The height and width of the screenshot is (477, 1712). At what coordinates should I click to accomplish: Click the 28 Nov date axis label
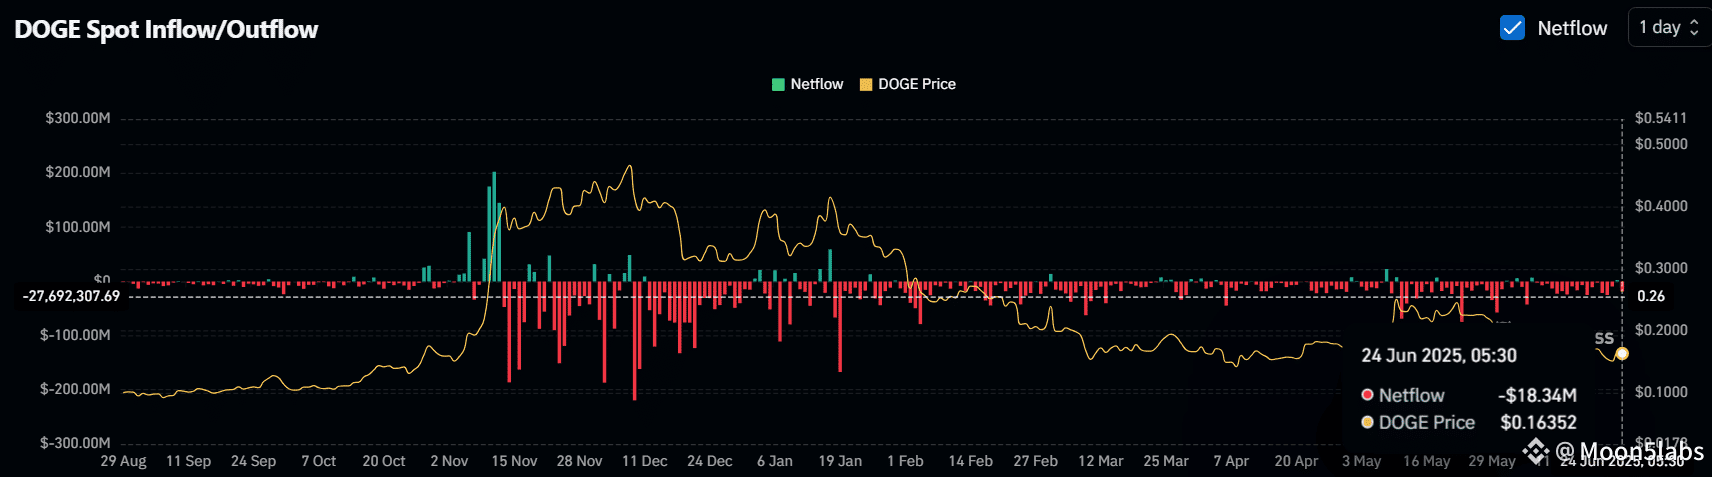(580, 461)
